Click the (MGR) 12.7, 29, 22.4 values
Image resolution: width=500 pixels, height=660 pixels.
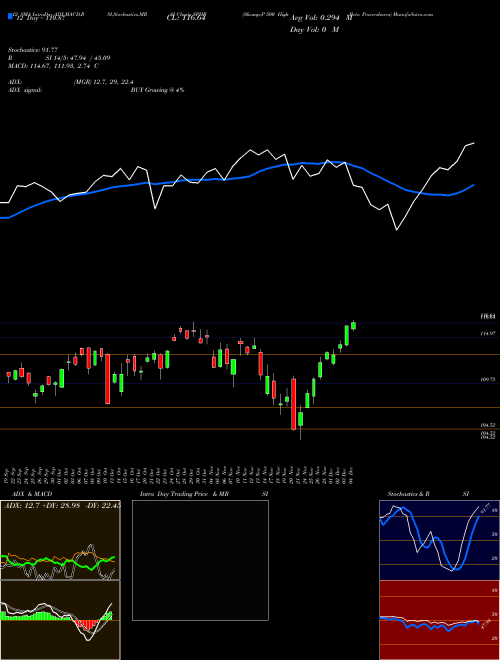click(103, 82)
